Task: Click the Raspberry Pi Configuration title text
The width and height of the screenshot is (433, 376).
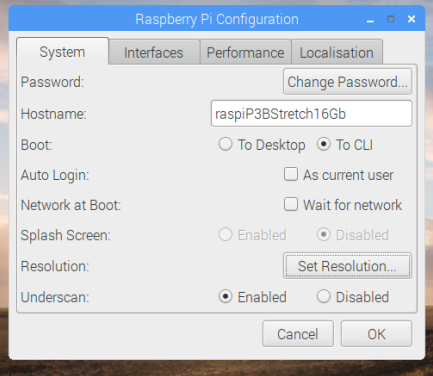Action: pos(217,19)
